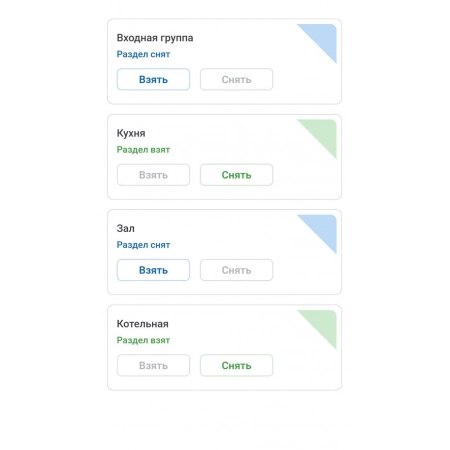This screenshot has width=450, height=450.
Task: Click Взять button in Кухня card
Action: pyautogui.click(x=153, y=175)
